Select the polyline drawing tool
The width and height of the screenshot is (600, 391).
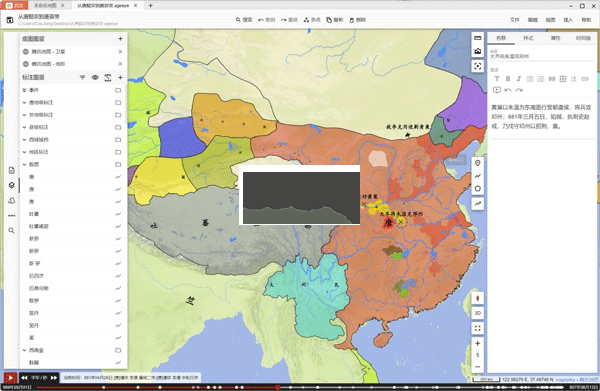[x=478, y=176]
